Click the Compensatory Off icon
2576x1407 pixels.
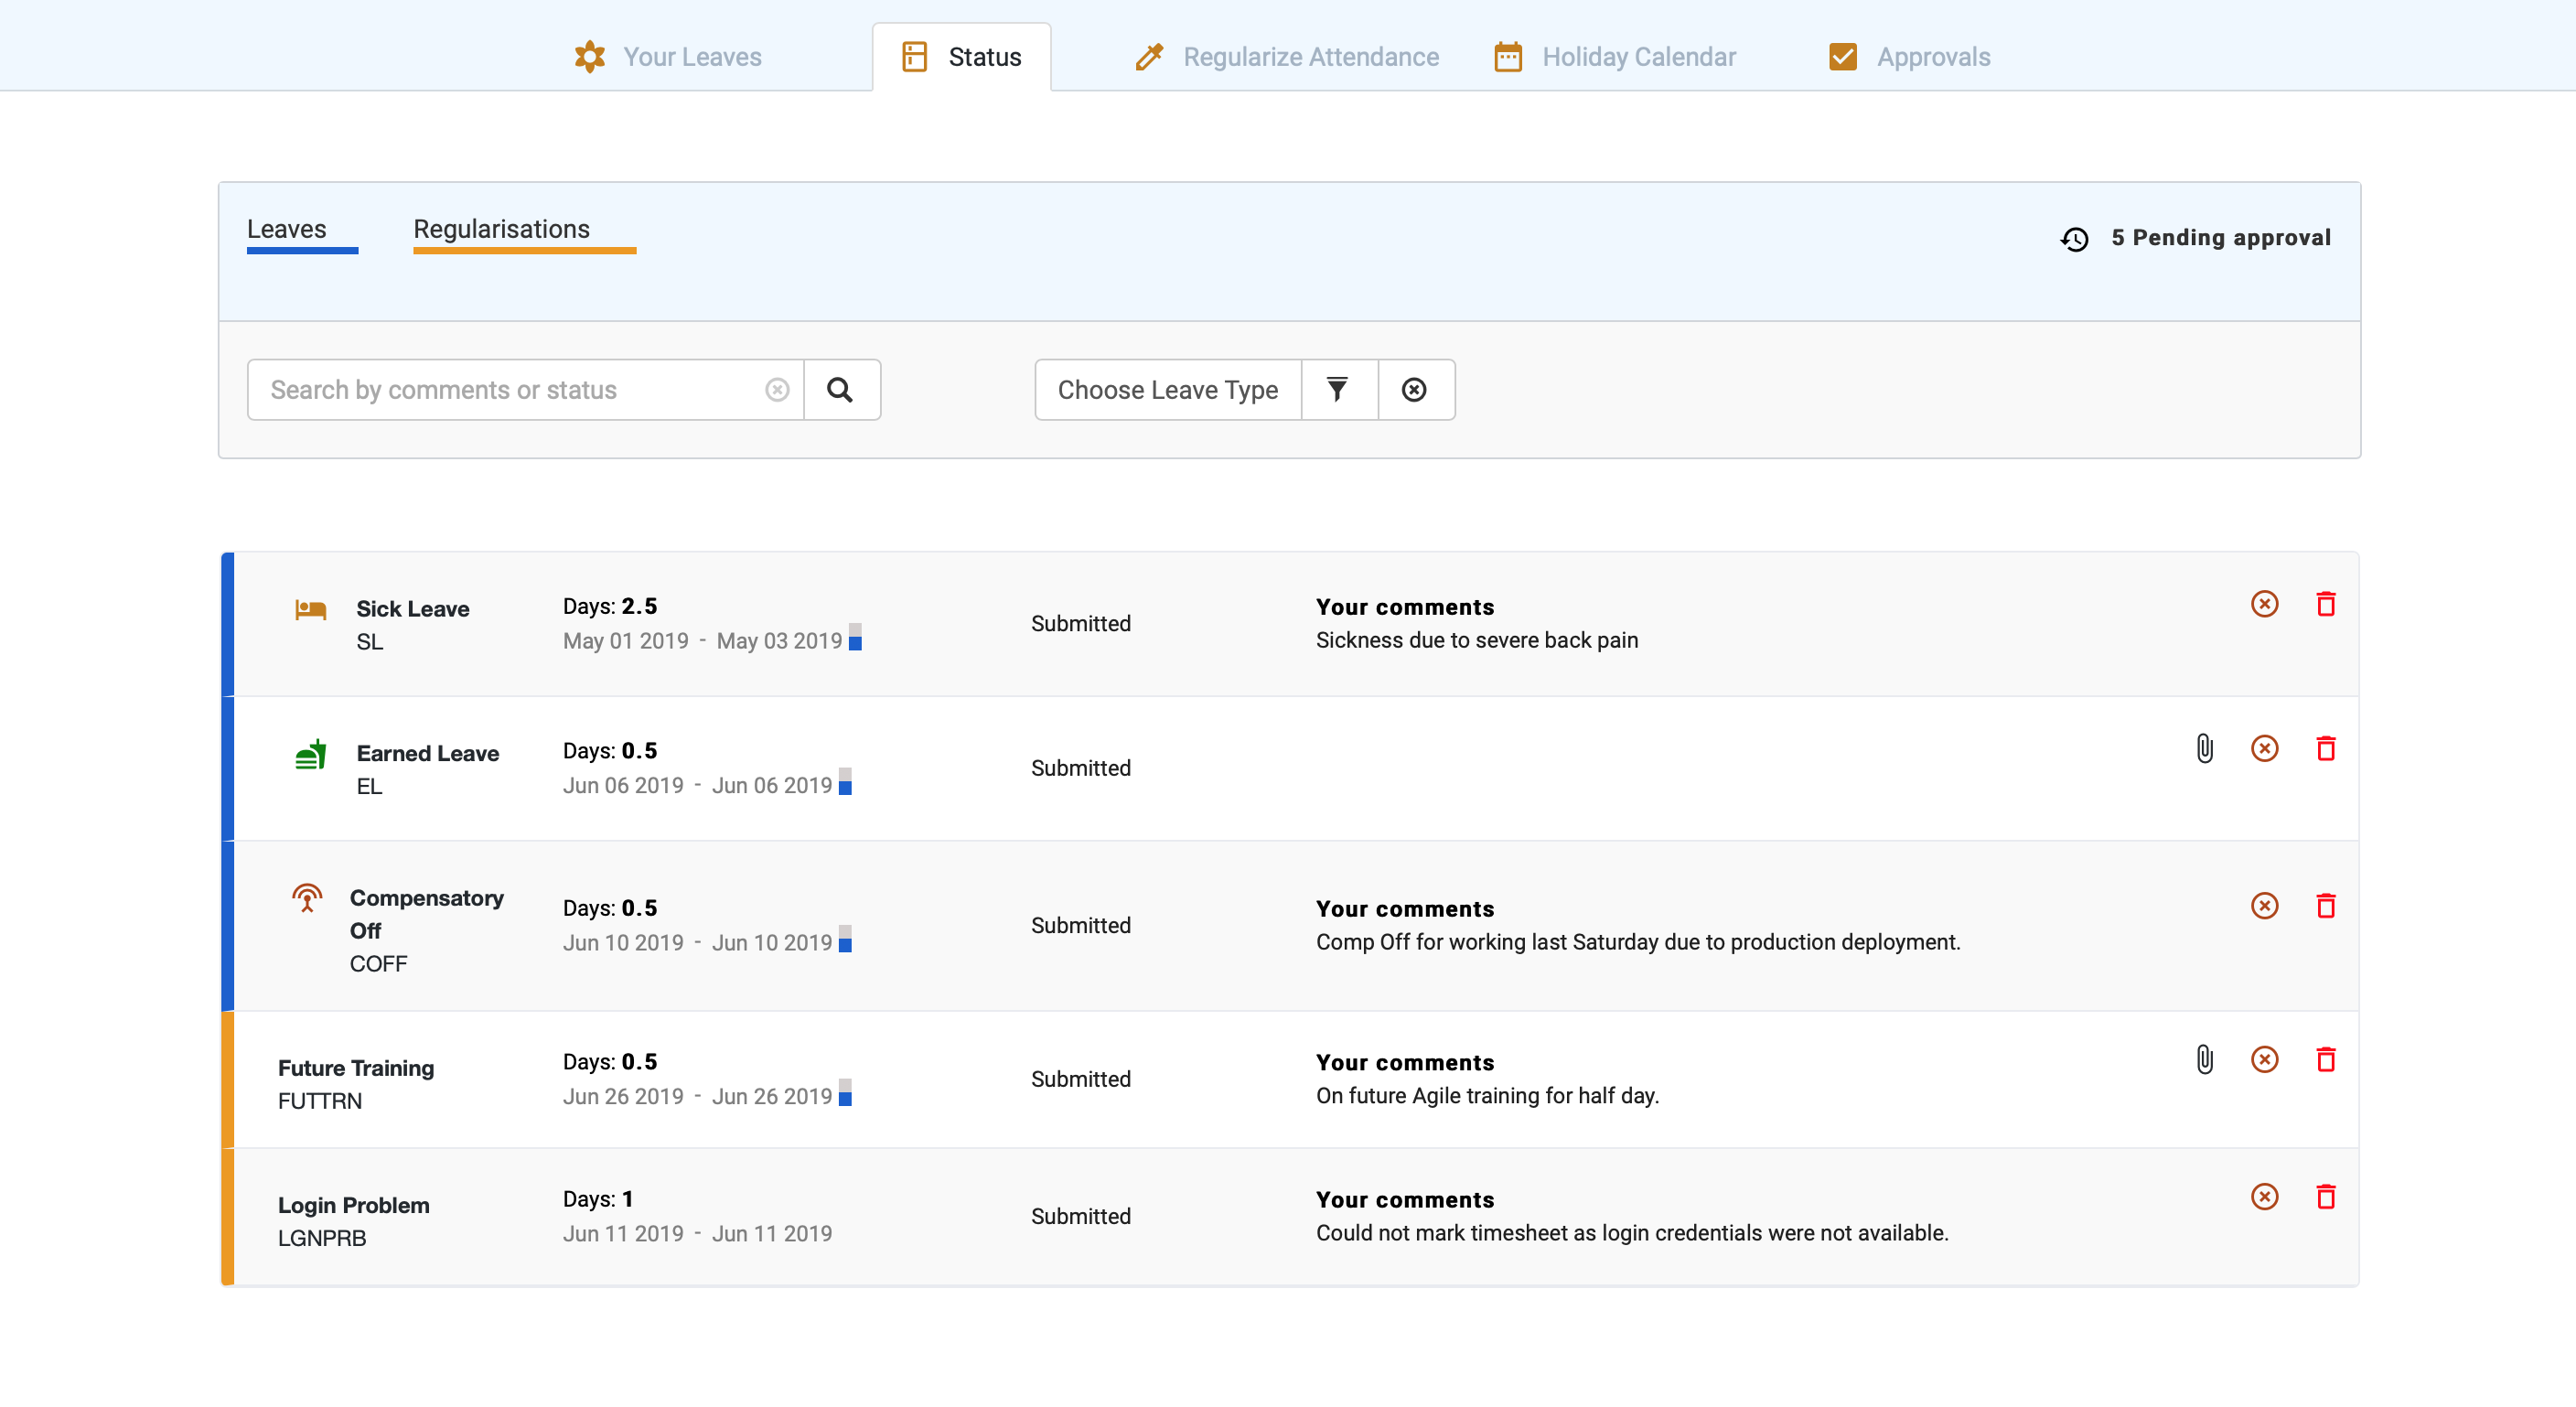click(307, 897)
